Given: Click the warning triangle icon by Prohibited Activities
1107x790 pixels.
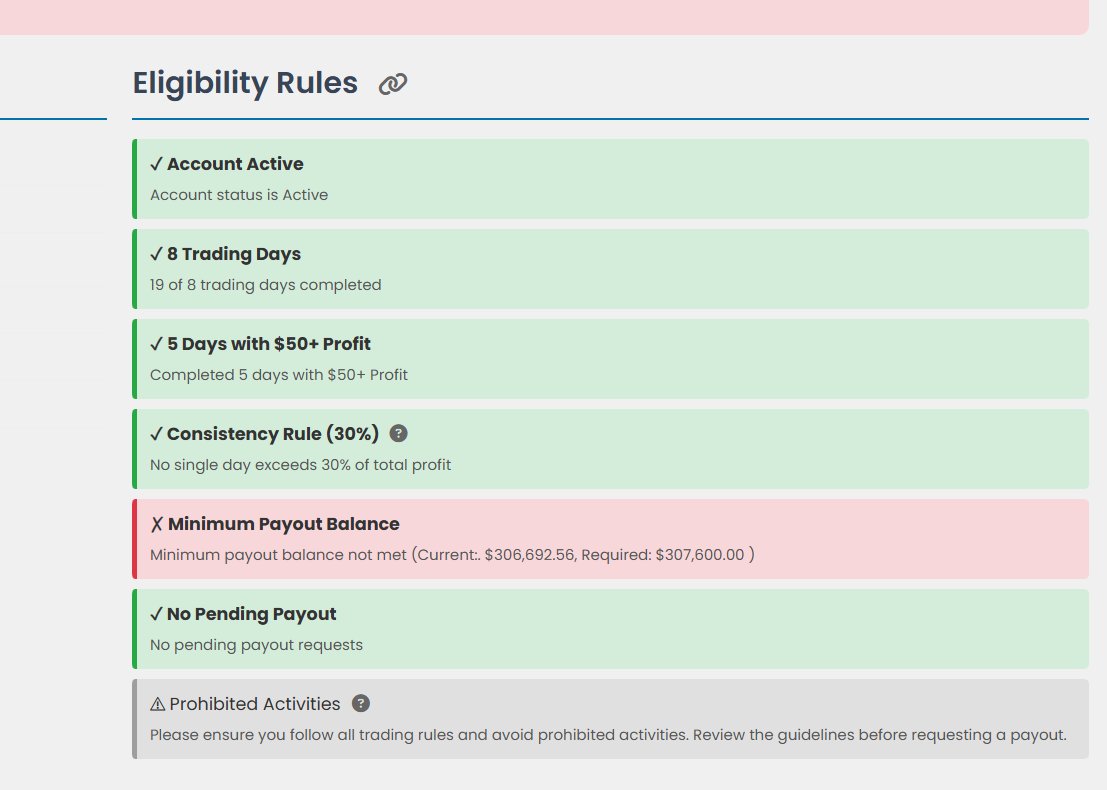Looking at the screenshot, I should (x=157, y=704).
